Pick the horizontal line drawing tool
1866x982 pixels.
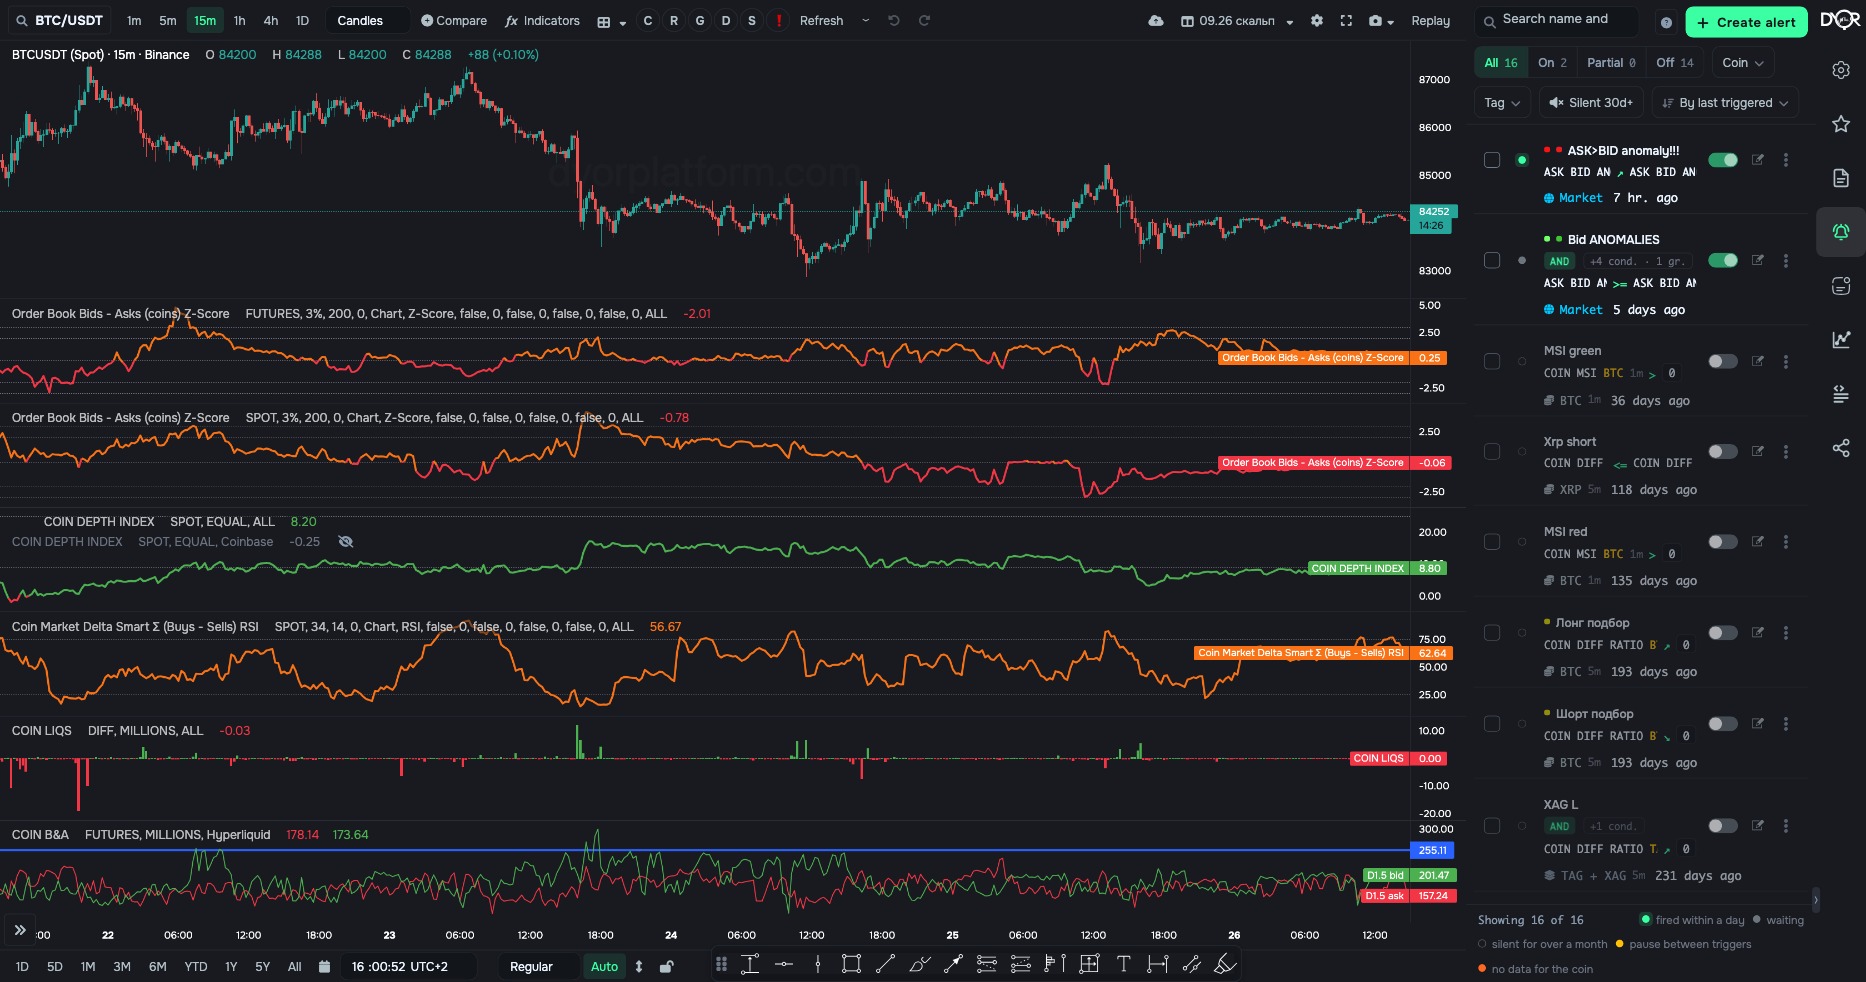point(784,964)
